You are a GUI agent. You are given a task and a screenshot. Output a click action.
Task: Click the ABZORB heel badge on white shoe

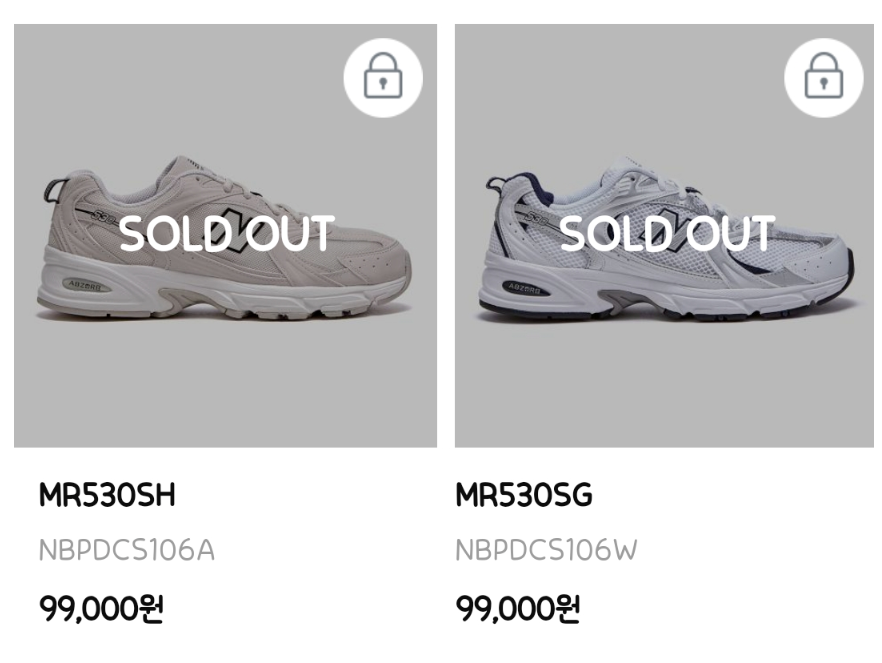click(525, 288)
